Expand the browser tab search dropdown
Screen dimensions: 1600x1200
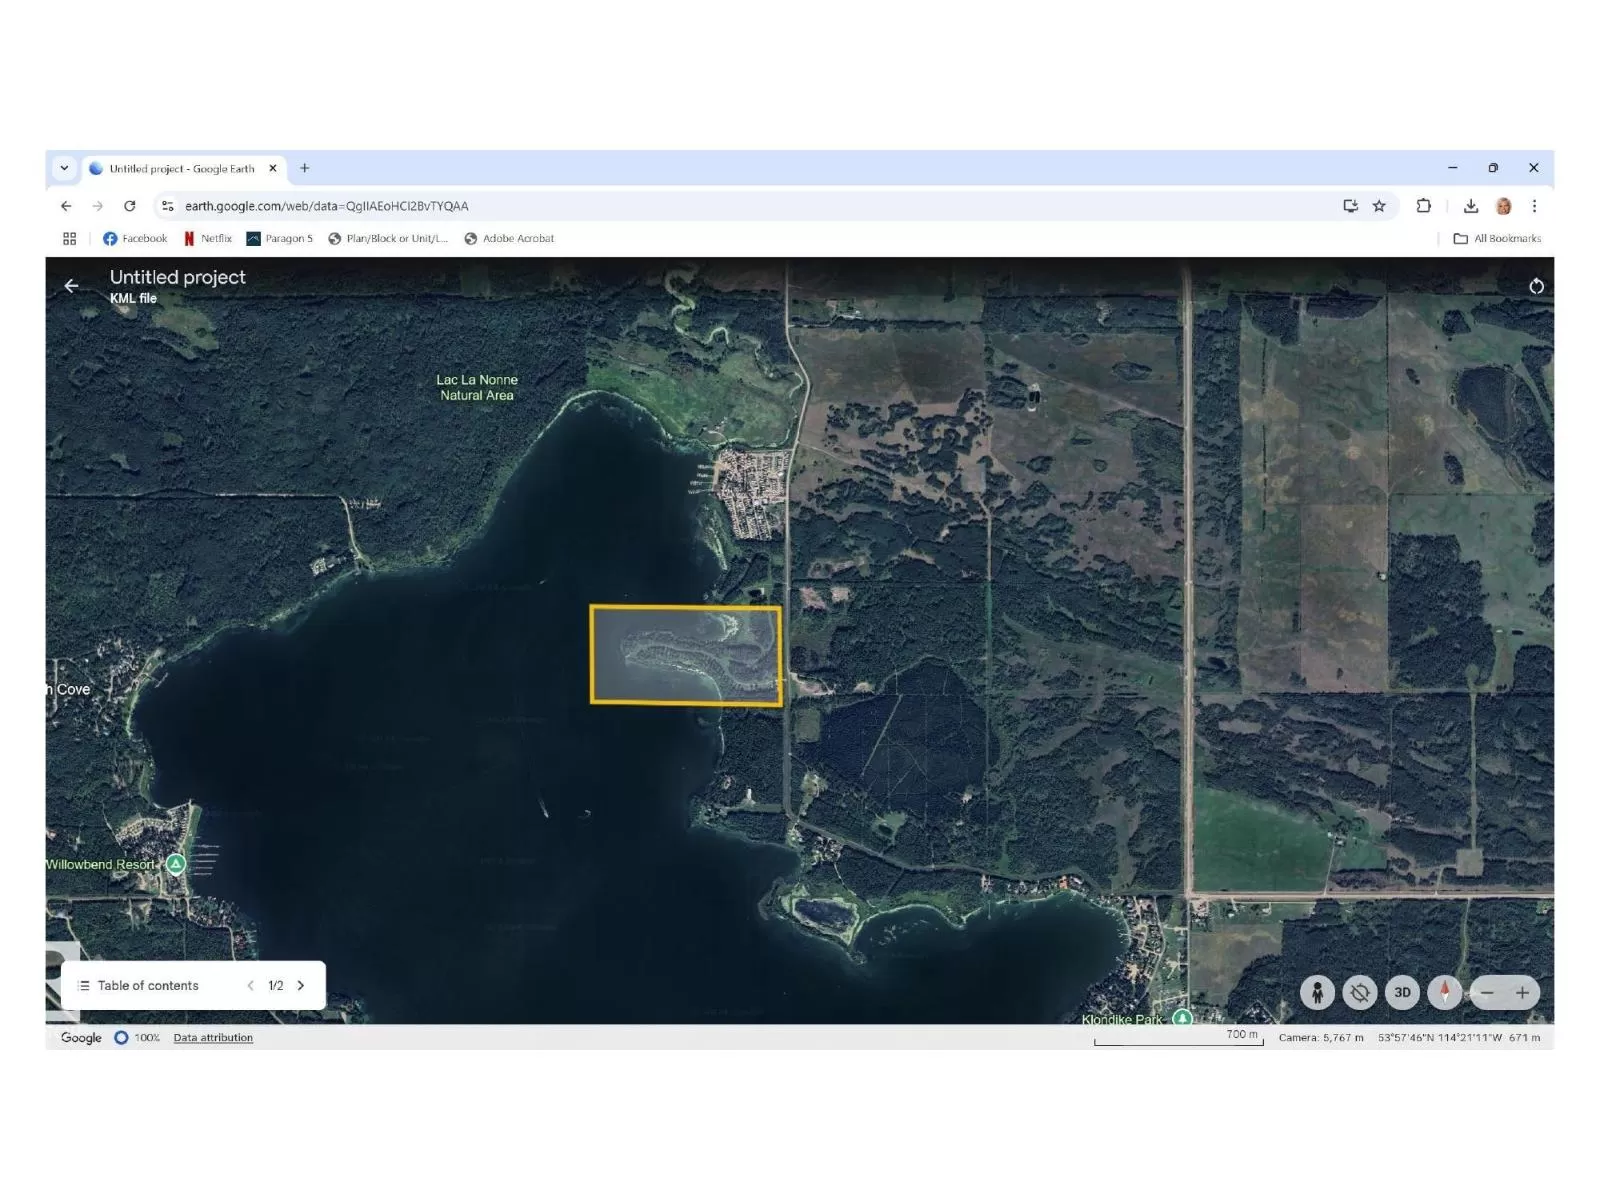(64, 168)
